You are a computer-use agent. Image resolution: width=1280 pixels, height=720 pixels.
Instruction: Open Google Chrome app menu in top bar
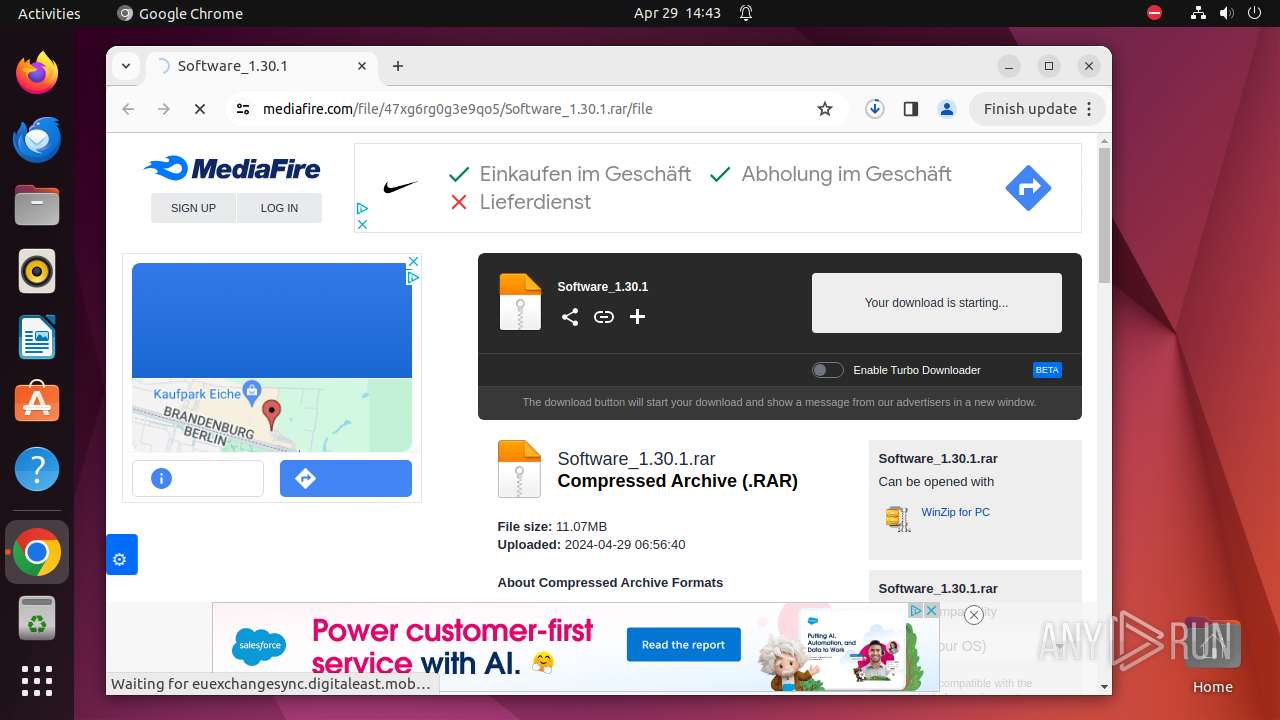(x=180, y=13)
